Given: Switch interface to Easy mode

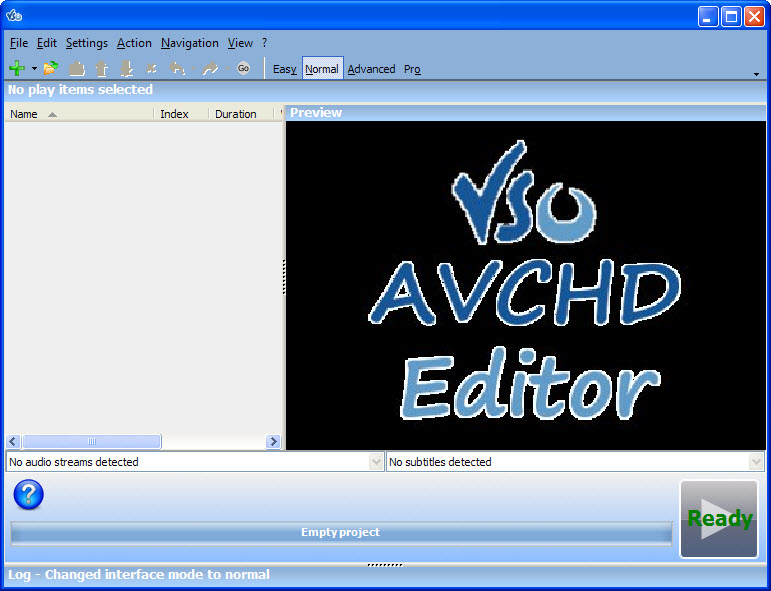Looking at the screenshot, I should coord(285,69).
